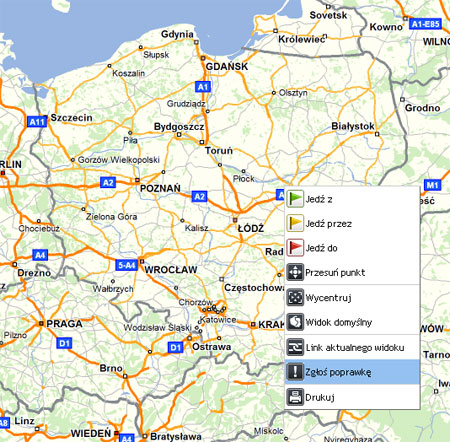Click the Link aktualnego widoku chain icon
The image size is (450, 442).
(x=295, y=347)
